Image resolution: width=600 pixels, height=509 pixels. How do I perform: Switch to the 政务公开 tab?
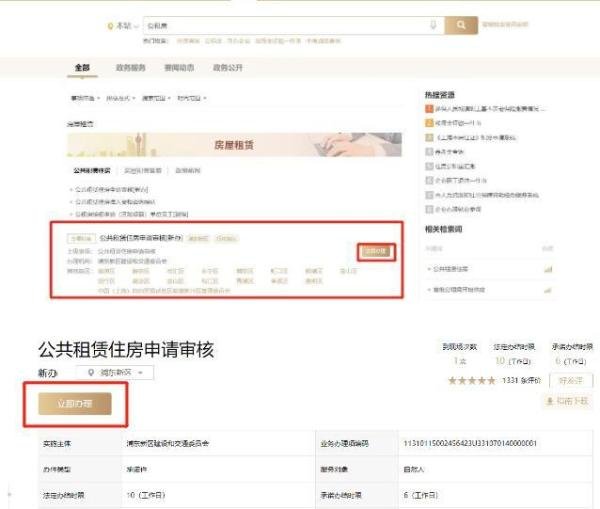[x=228, y=68]
